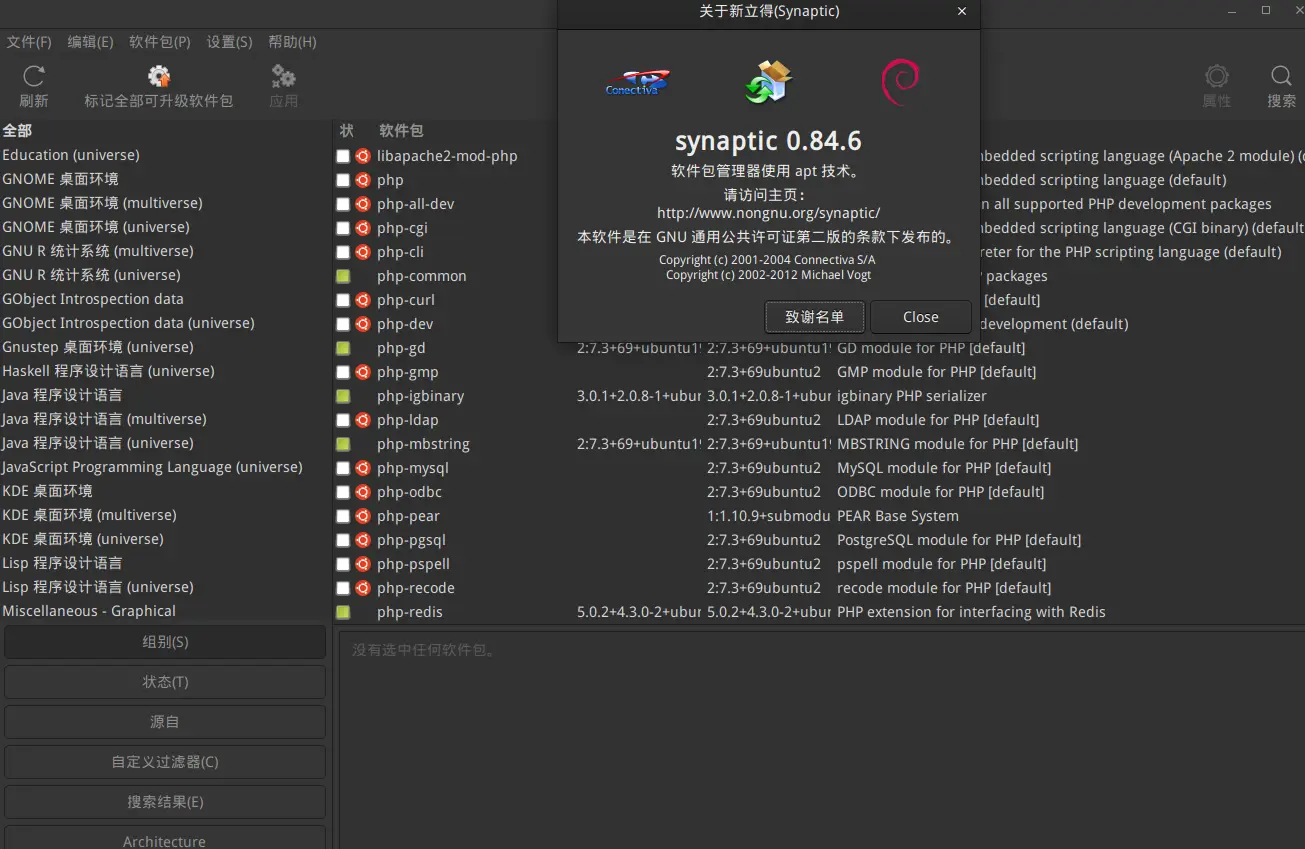Open Properties (属性) toolbar icon
Image resolution: width=1305 pixels, height=849 pixels.
(1217, 77)
